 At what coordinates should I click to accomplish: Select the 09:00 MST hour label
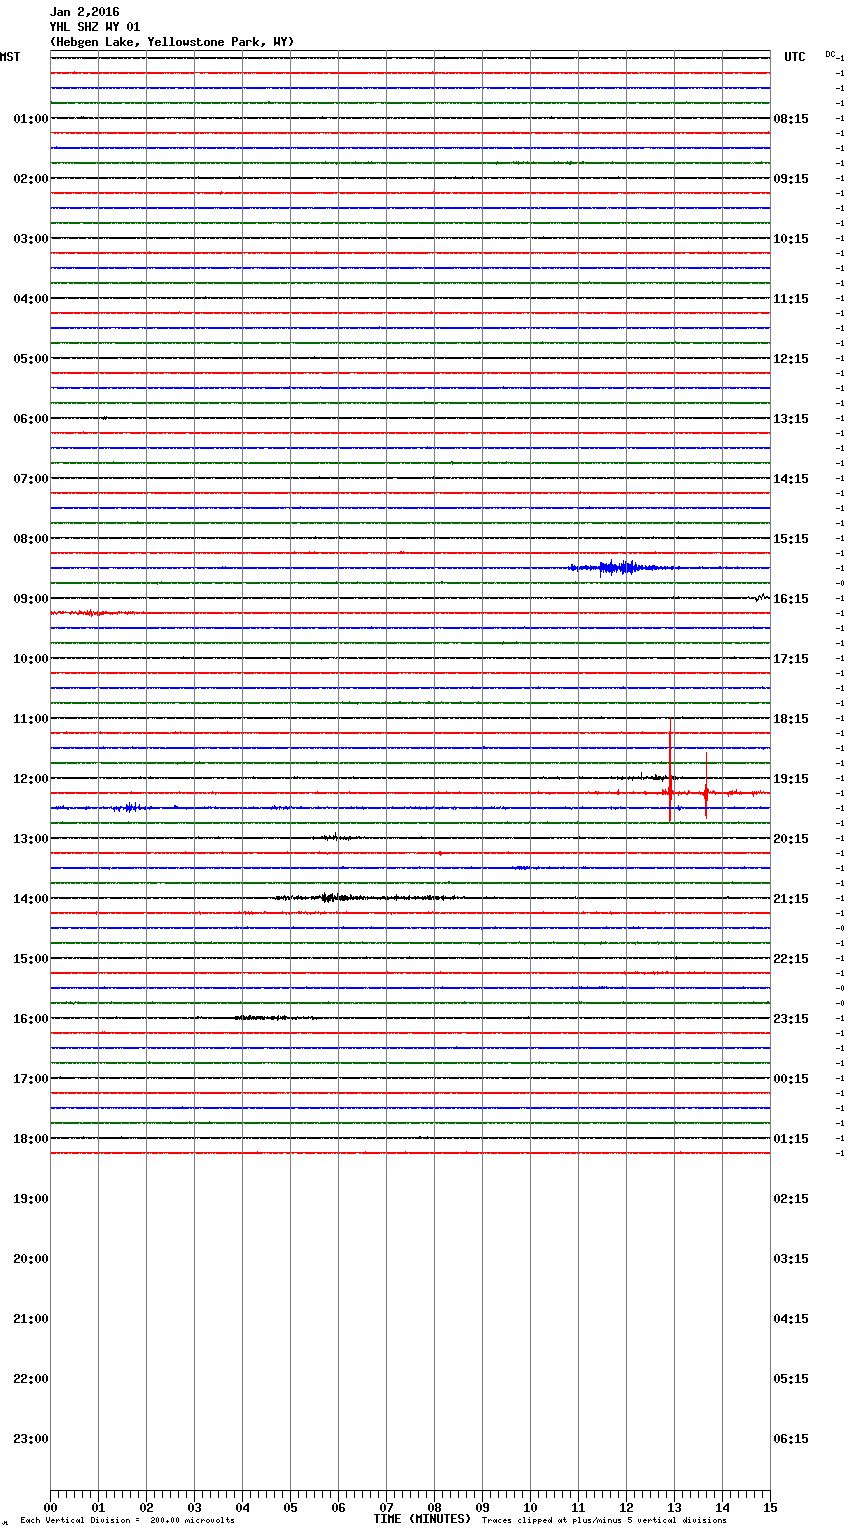click(31, 599)
